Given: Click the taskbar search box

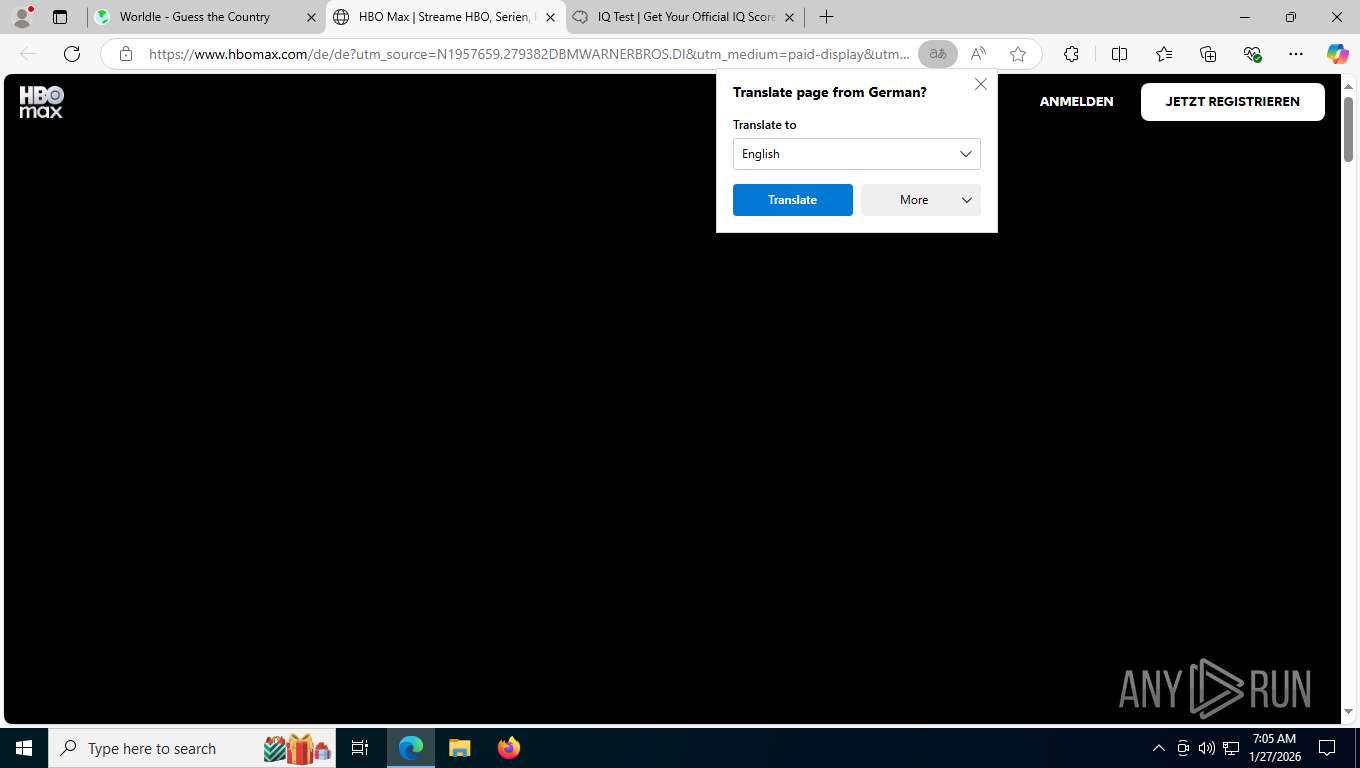Looking at the screenshot, I should tap(194, 748).
